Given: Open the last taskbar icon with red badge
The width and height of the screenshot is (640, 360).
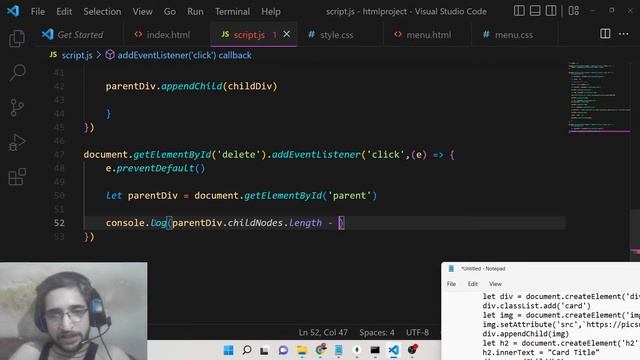Looking at the screenshot, I should click(x=412, y=350).
